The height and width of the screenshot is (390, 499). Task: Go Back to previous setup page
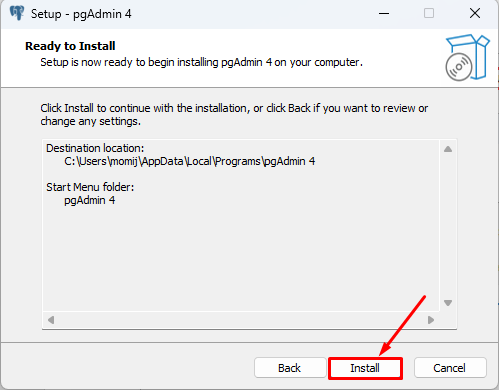click(290, 368)
